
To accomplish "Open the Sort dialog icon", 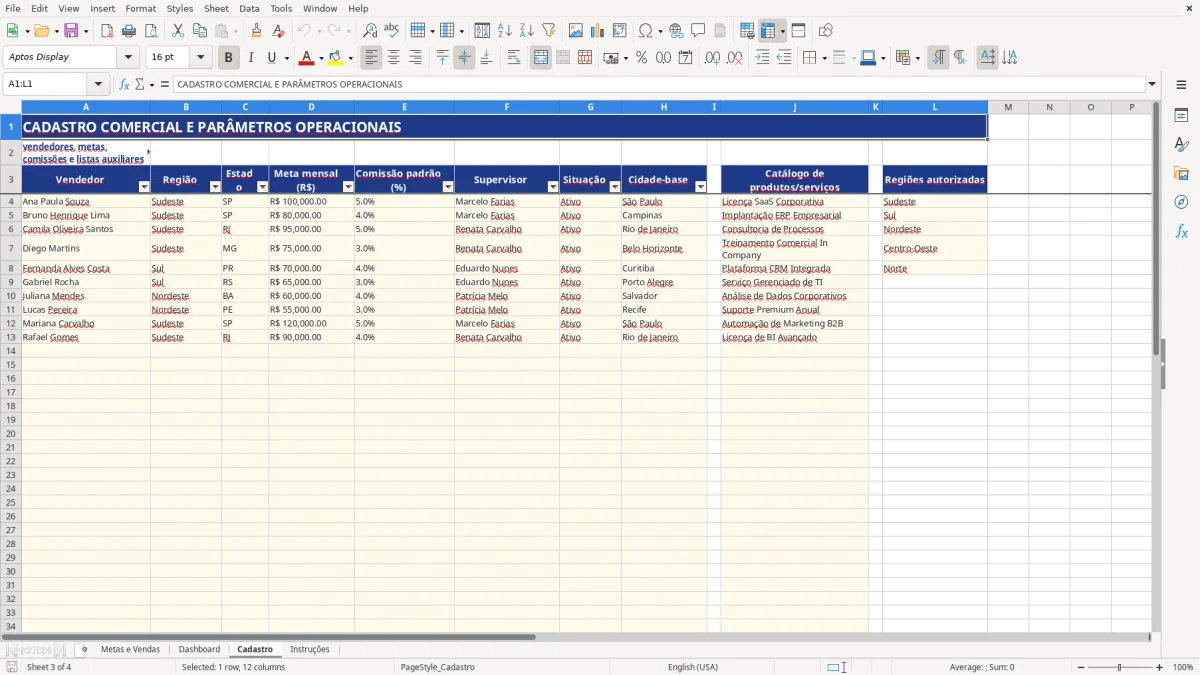I will 482,31.
